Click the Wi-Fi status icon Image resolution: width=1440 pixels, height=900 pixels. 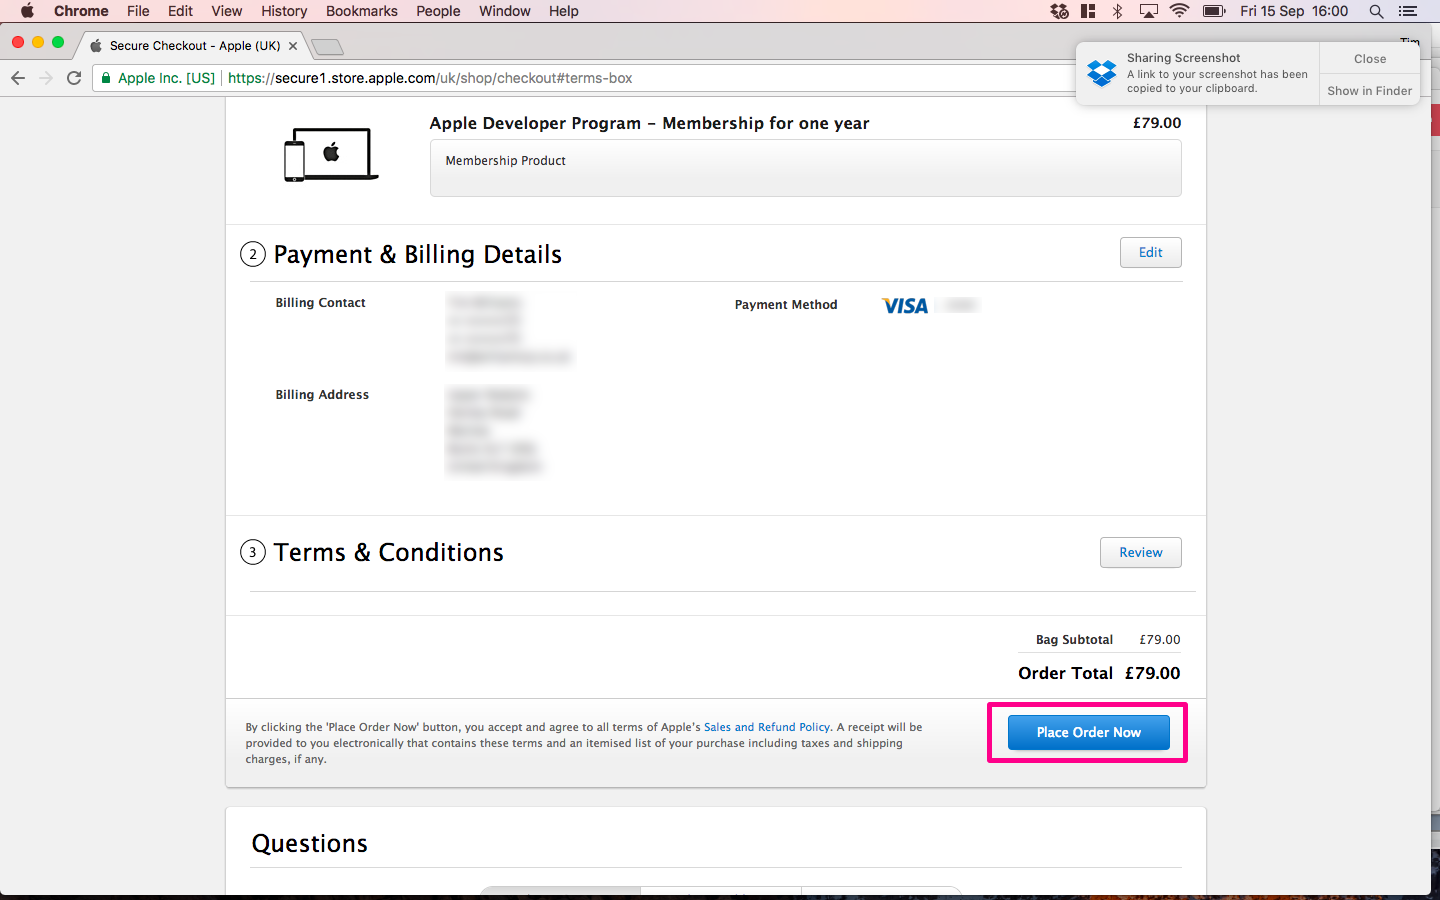point(1179,11)
